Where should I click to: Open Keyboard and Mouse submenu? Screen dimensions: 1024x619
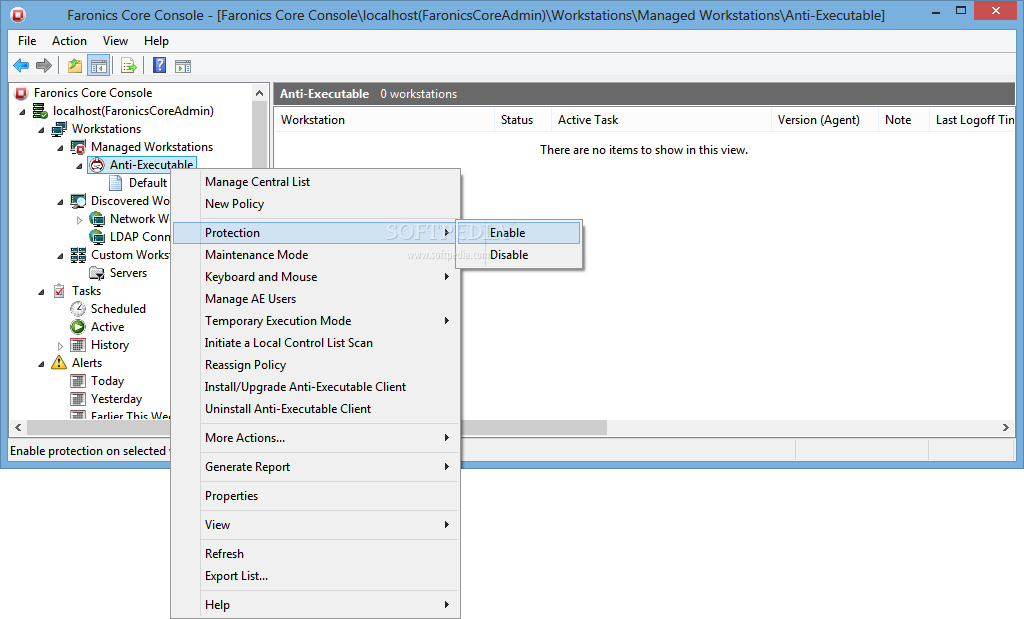tap(316, 277)
